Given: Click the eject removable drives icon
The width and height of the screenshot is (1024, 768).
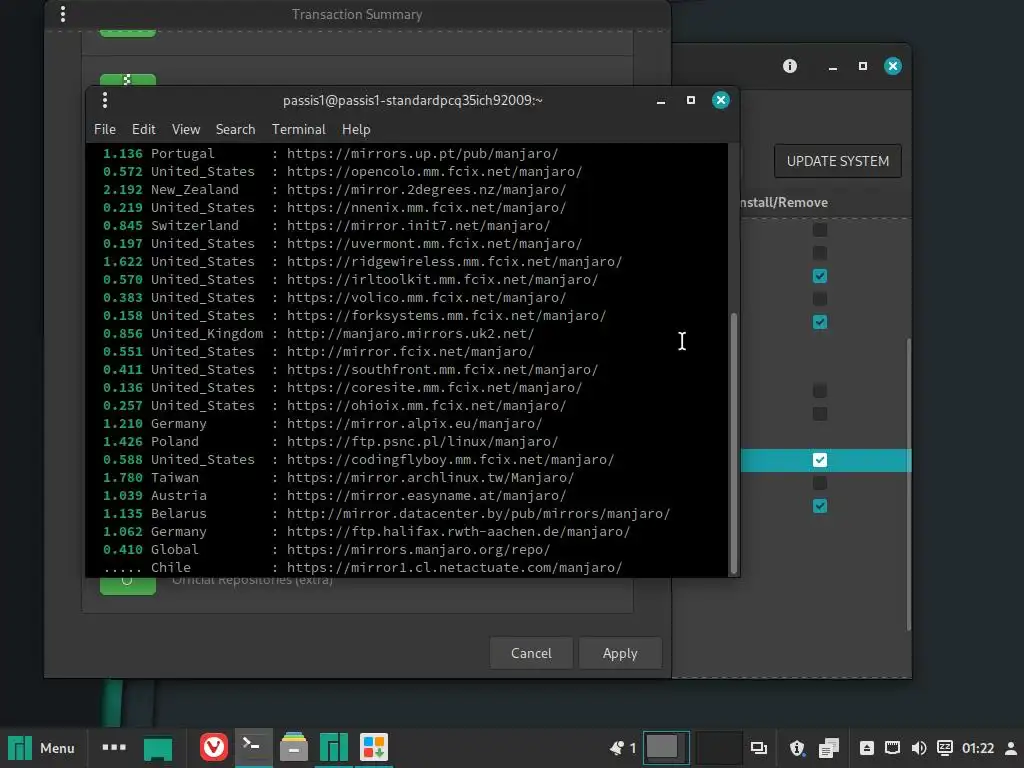Looking at the screenshot, I should pyautogui.click(x=867, y=748).
